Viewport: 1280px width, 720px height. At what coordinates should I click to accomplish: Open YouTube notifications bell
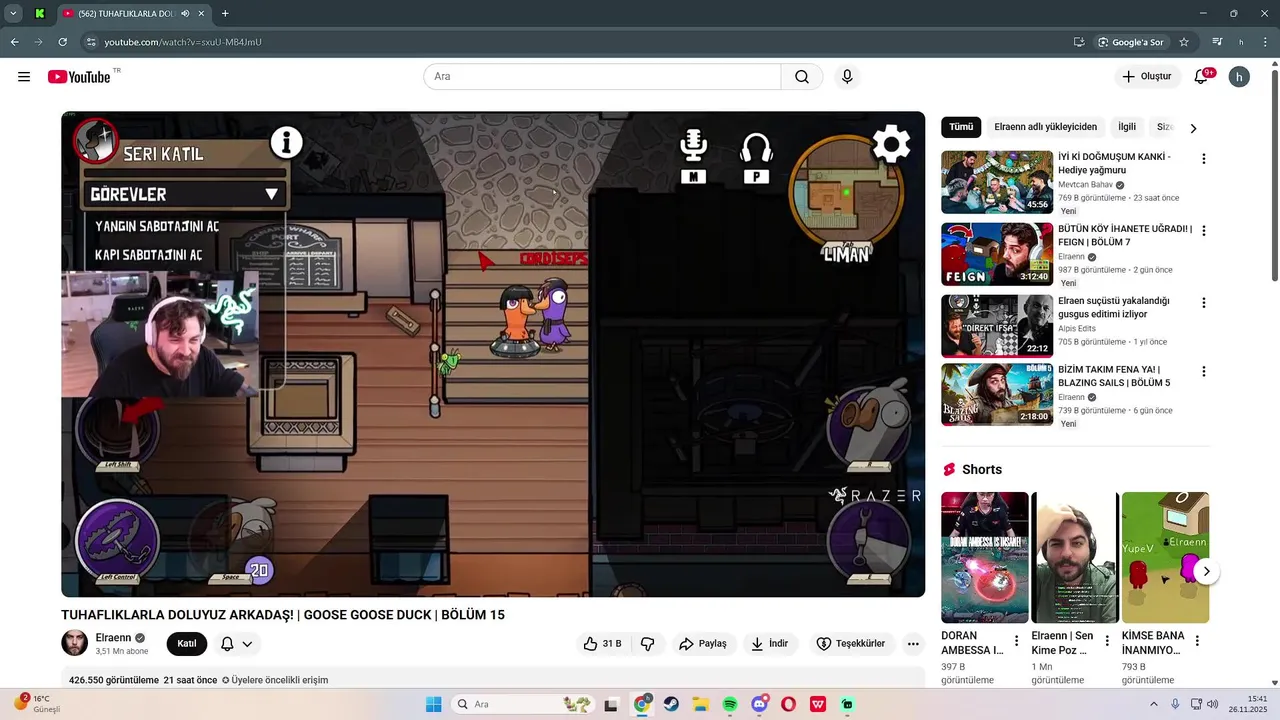(x=1201, y=77)
